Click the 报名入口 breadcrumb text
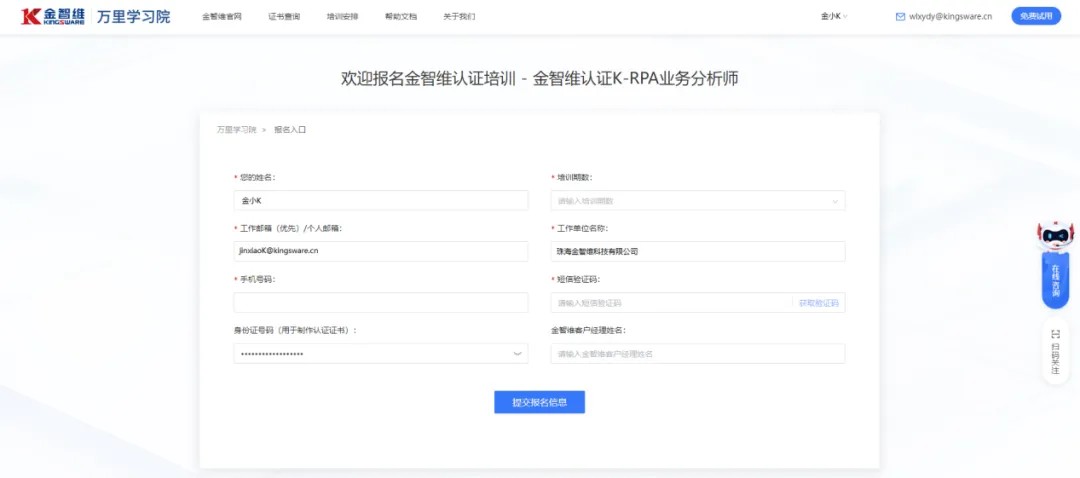 (x=290, y=129)
